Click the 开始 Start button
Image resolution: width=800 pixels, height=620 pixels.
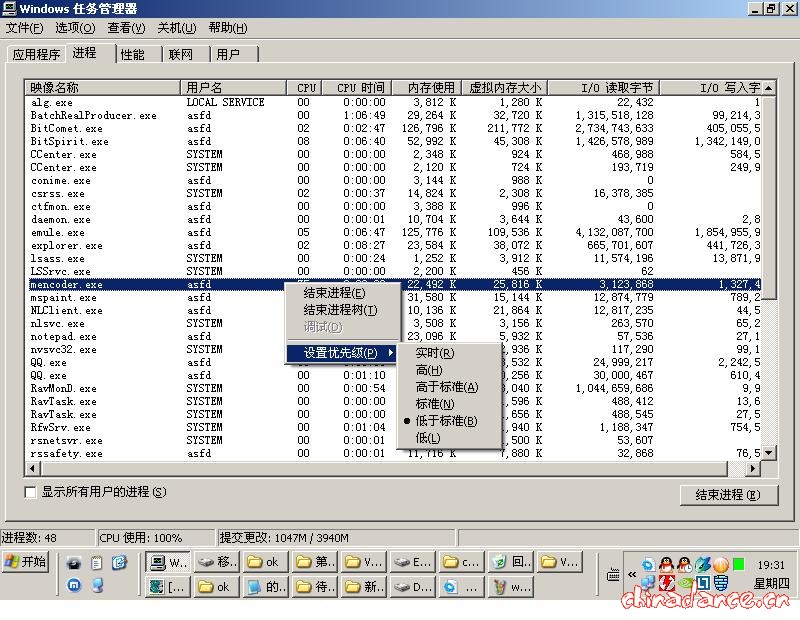(28, 561)
